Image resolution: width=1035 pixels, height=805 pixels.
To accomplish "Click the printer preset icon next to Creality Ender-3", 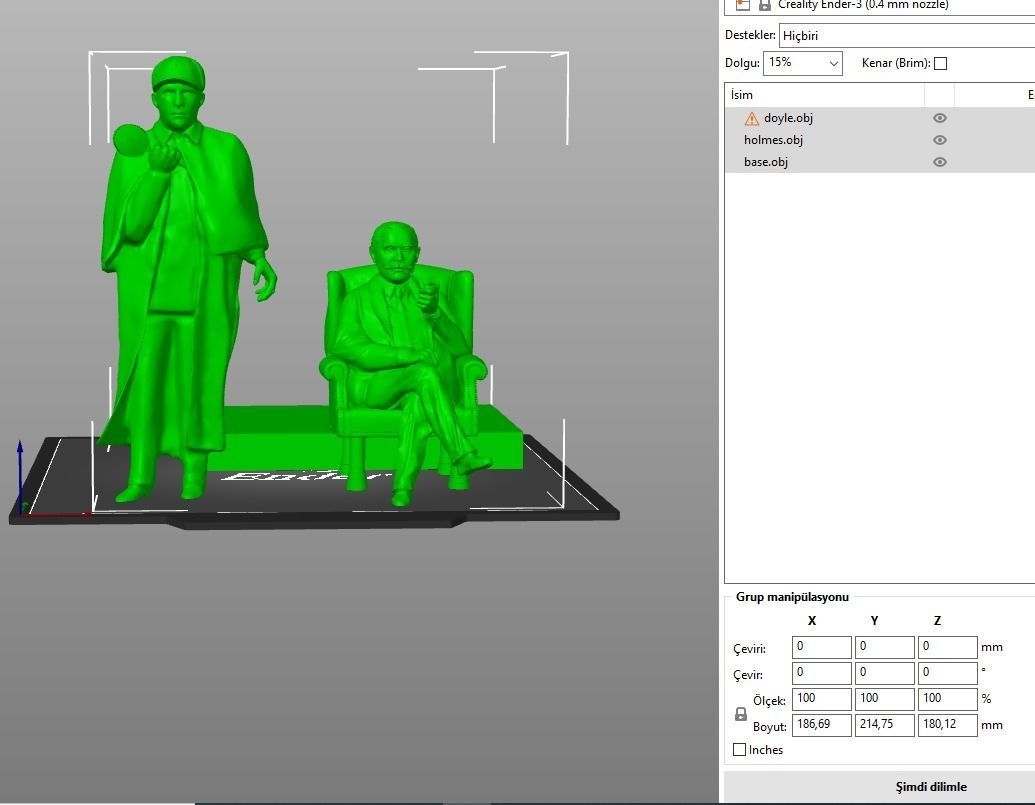I will pos(743,5).
